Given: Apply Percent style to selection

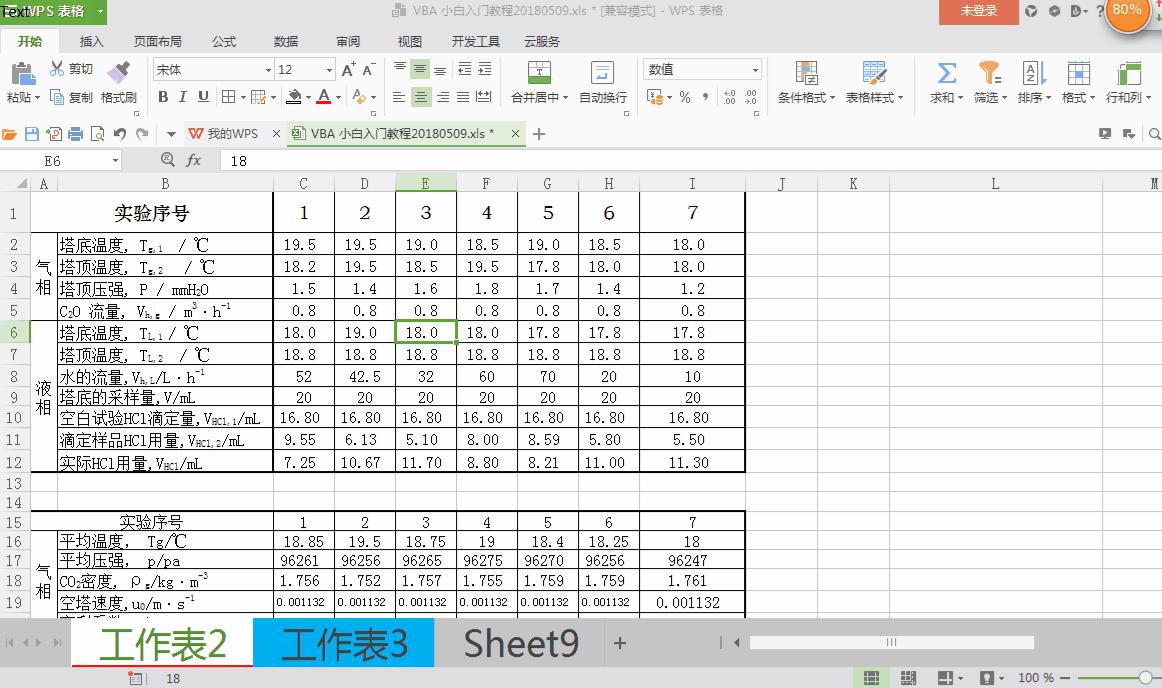Looking at the screenshot, I should click(686, 97).
